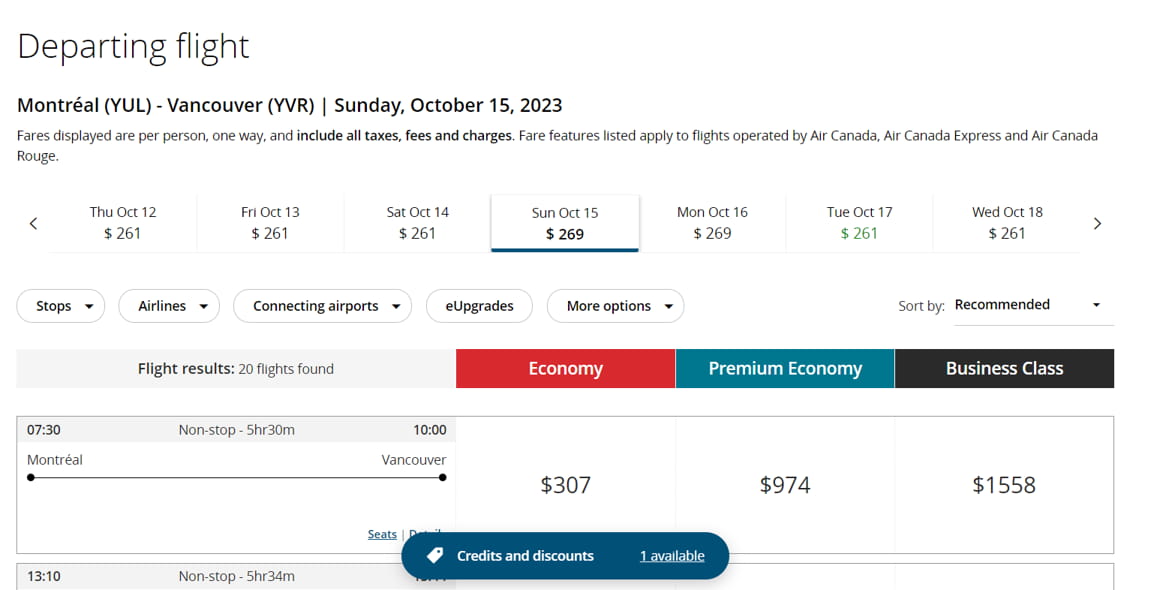This screenshot has height=590, width=1154.
Task: Select the $1558 Business Class fare
Action: 1004,485
